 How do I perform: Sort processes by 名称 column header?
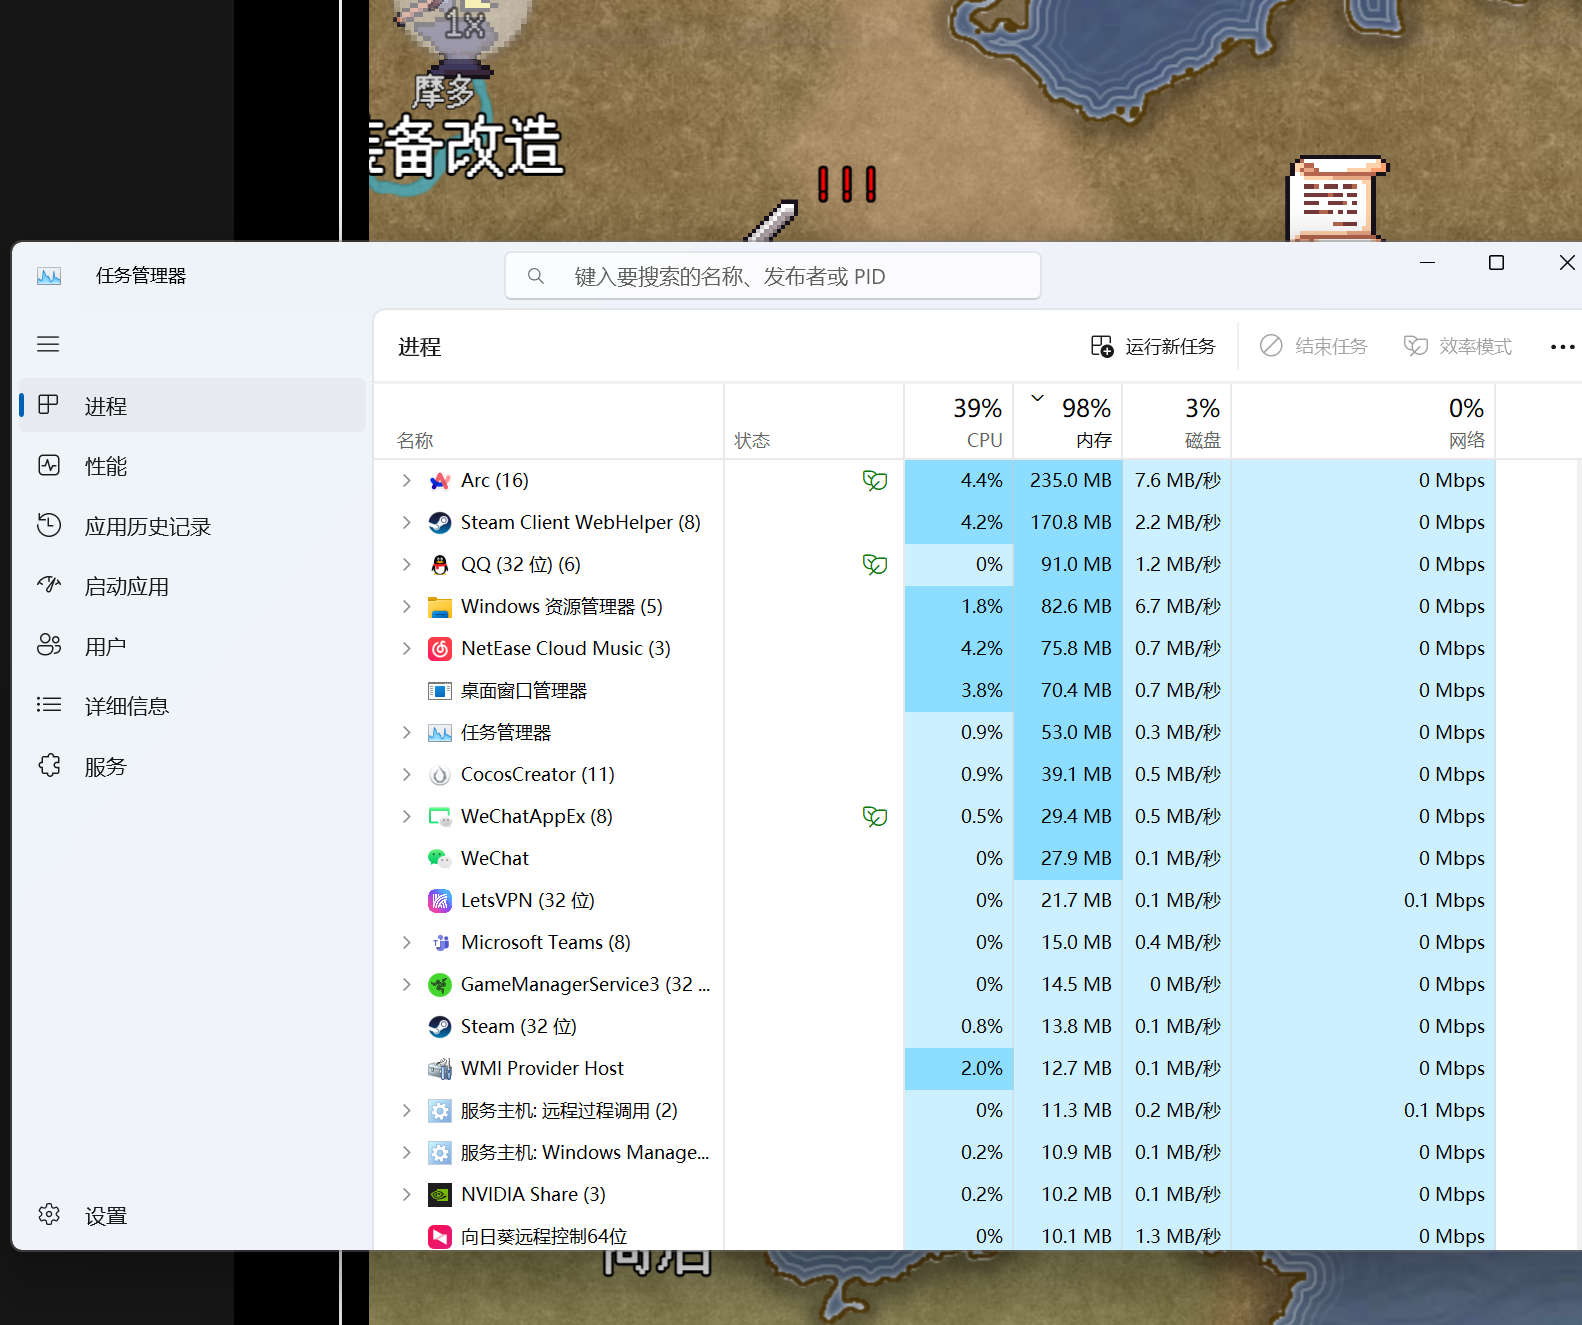click(x=549, y=422)
